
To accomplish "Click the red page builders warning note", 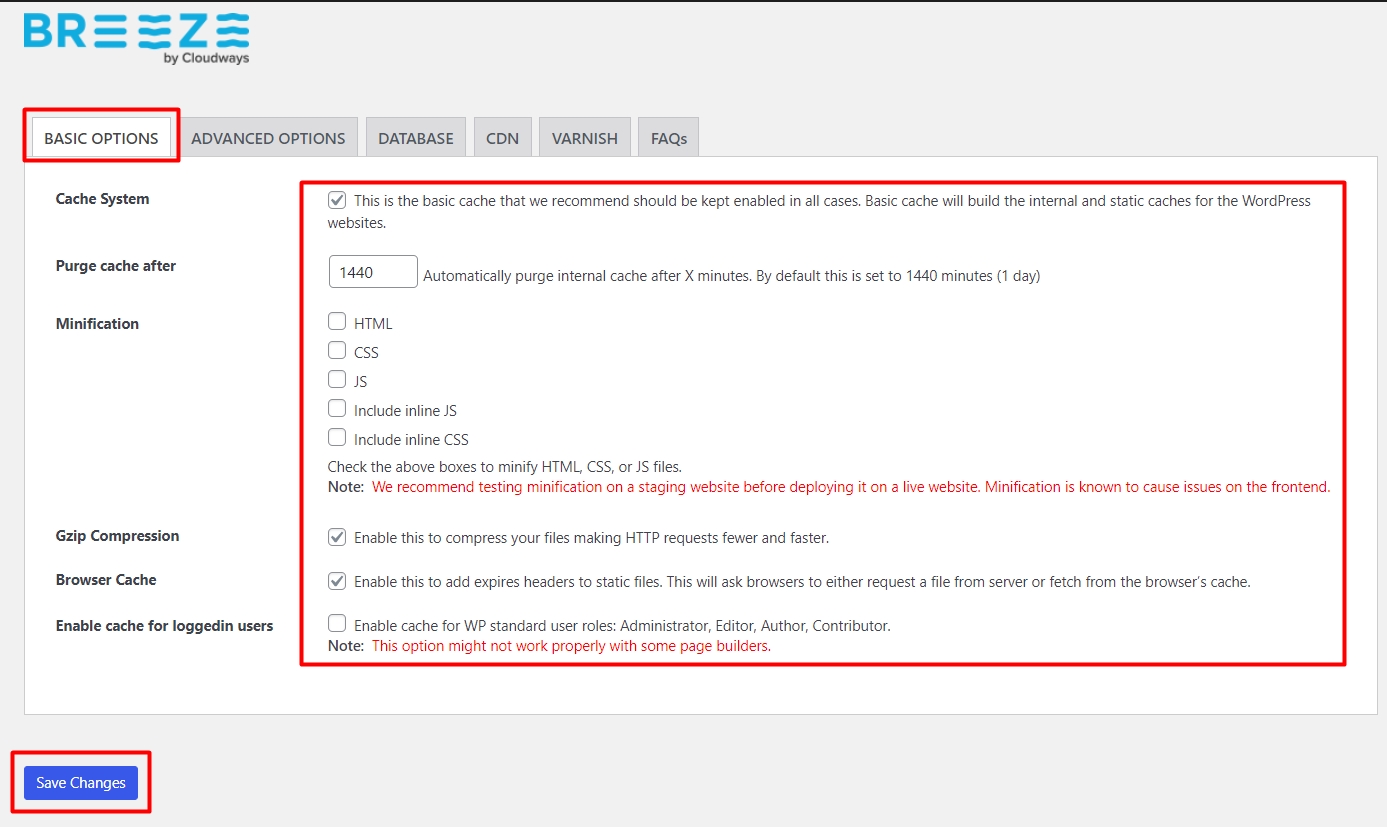I will point(571,646).
